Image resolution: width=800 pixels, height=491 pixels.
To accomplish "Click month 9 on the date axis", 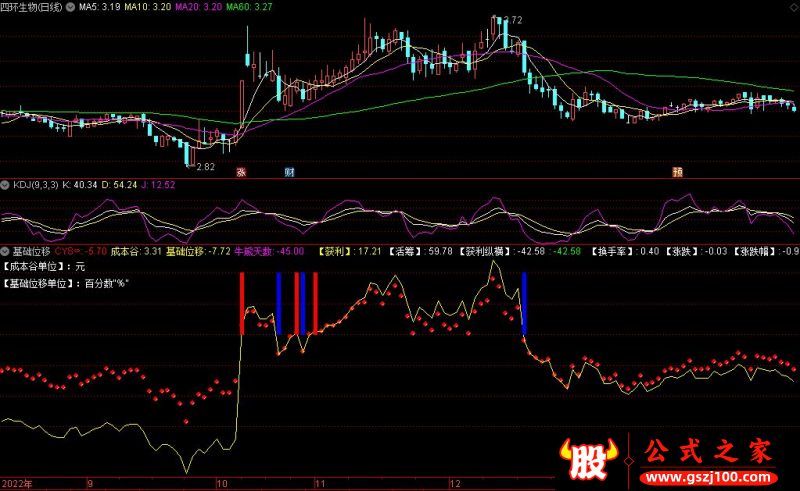I will click(90, 483).
